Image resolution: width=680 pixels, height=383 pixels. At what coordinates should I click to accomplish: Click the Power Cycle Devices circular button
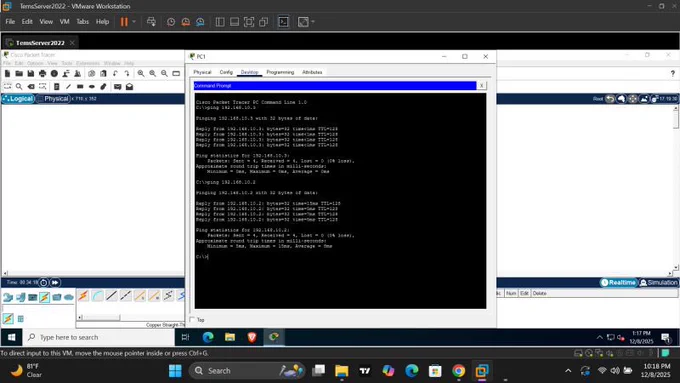(x=43, y=282)
